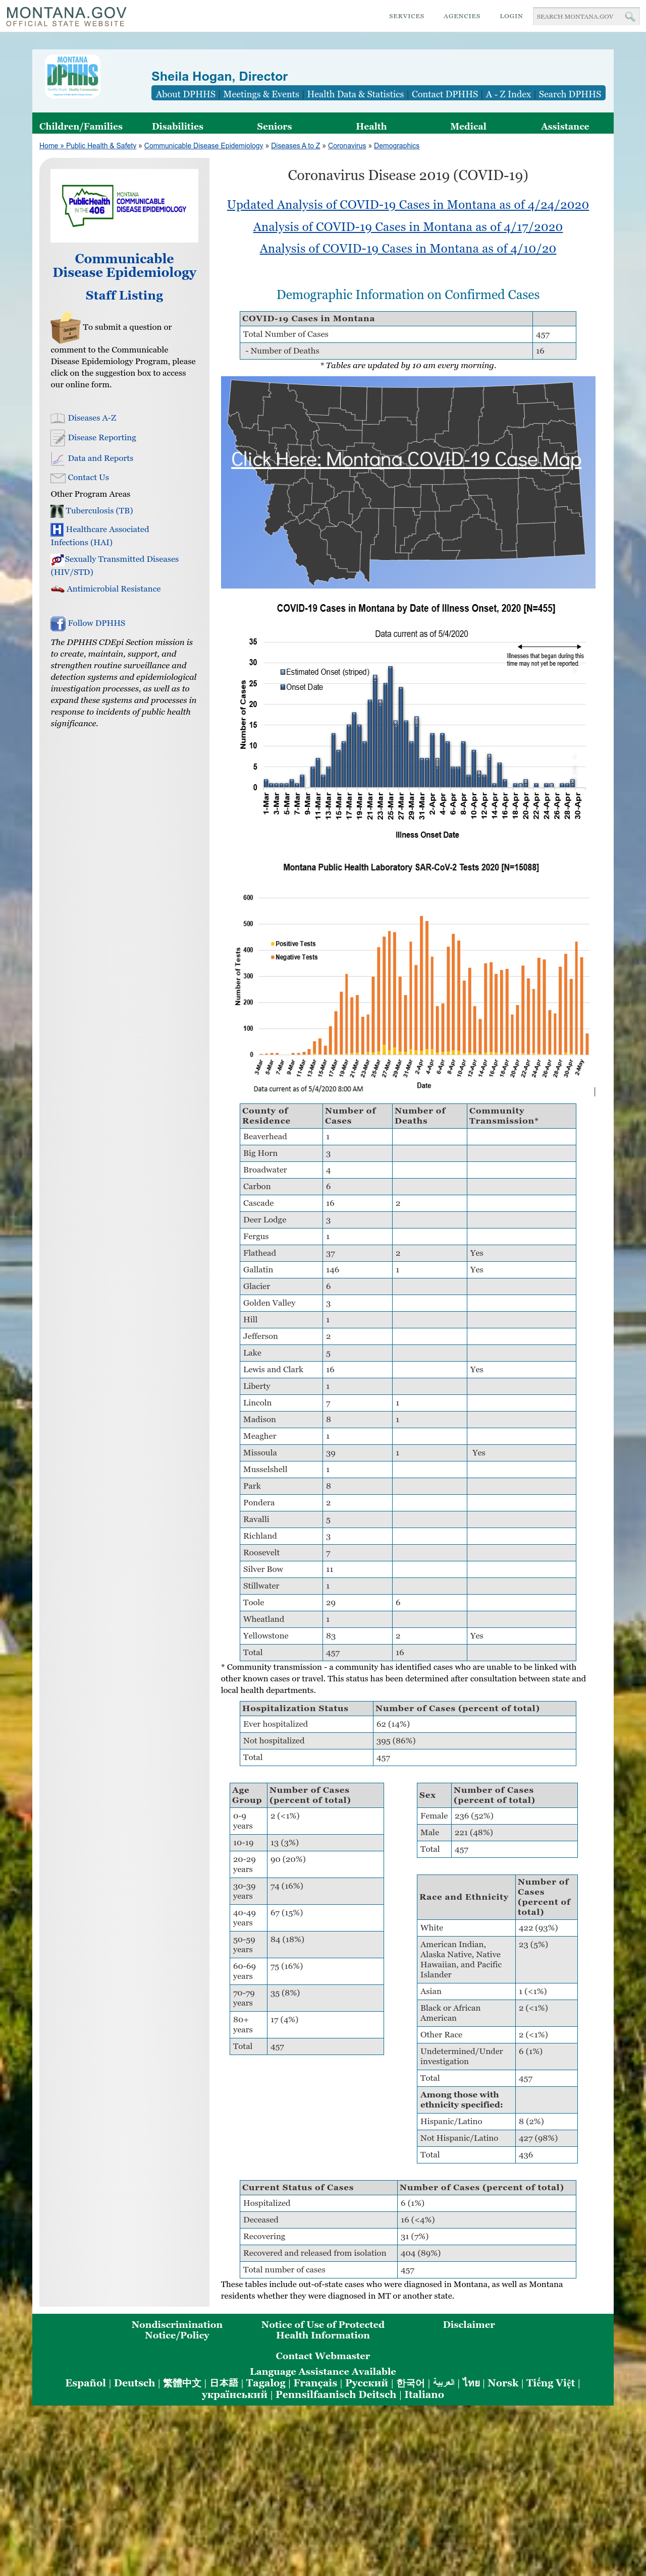Click the Disease Reporting pencil icon
Image resolution: width=646 pixels, height=2576 pixels.
coord(58,438)
